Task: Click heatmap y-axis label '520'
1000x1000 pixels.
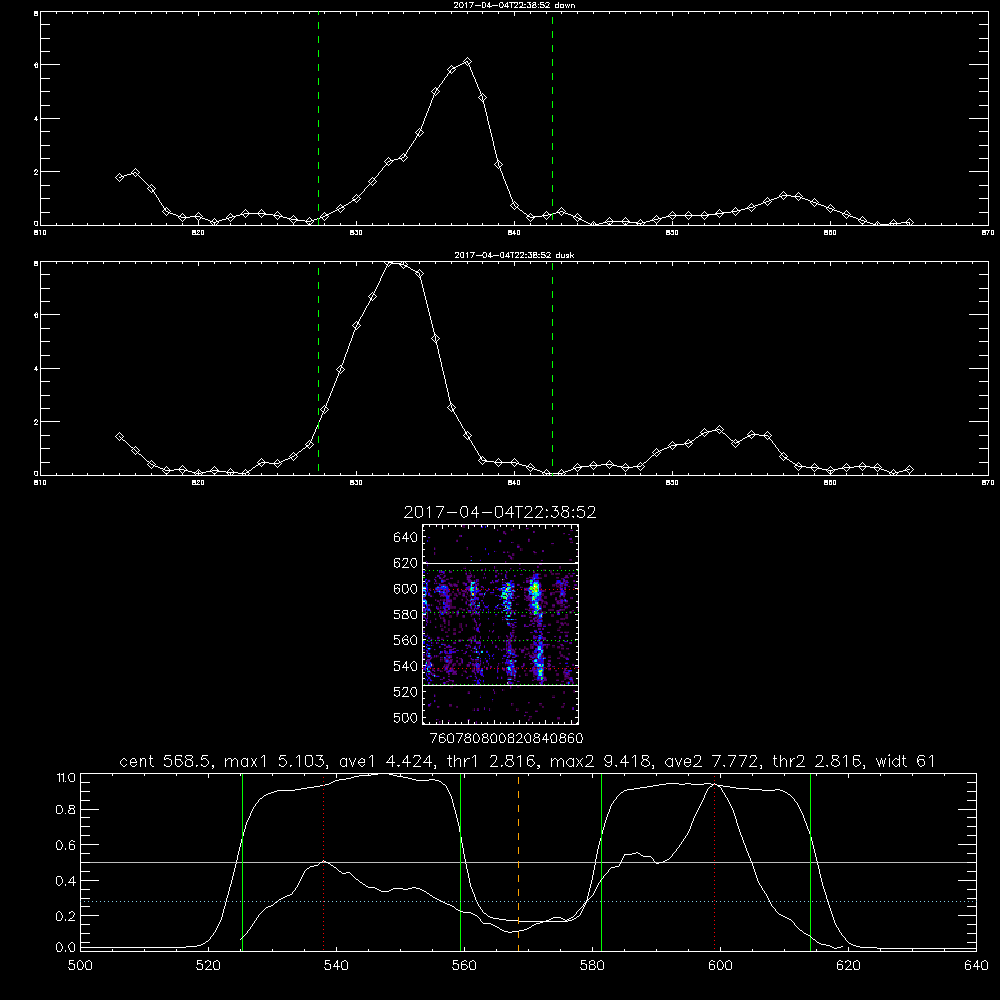Action: point(406,692)
